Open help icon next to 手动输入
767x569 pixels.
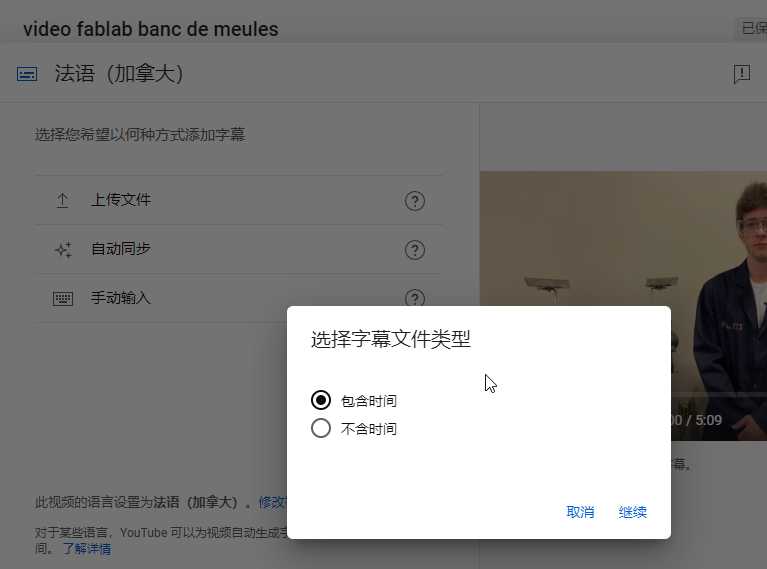415,297
